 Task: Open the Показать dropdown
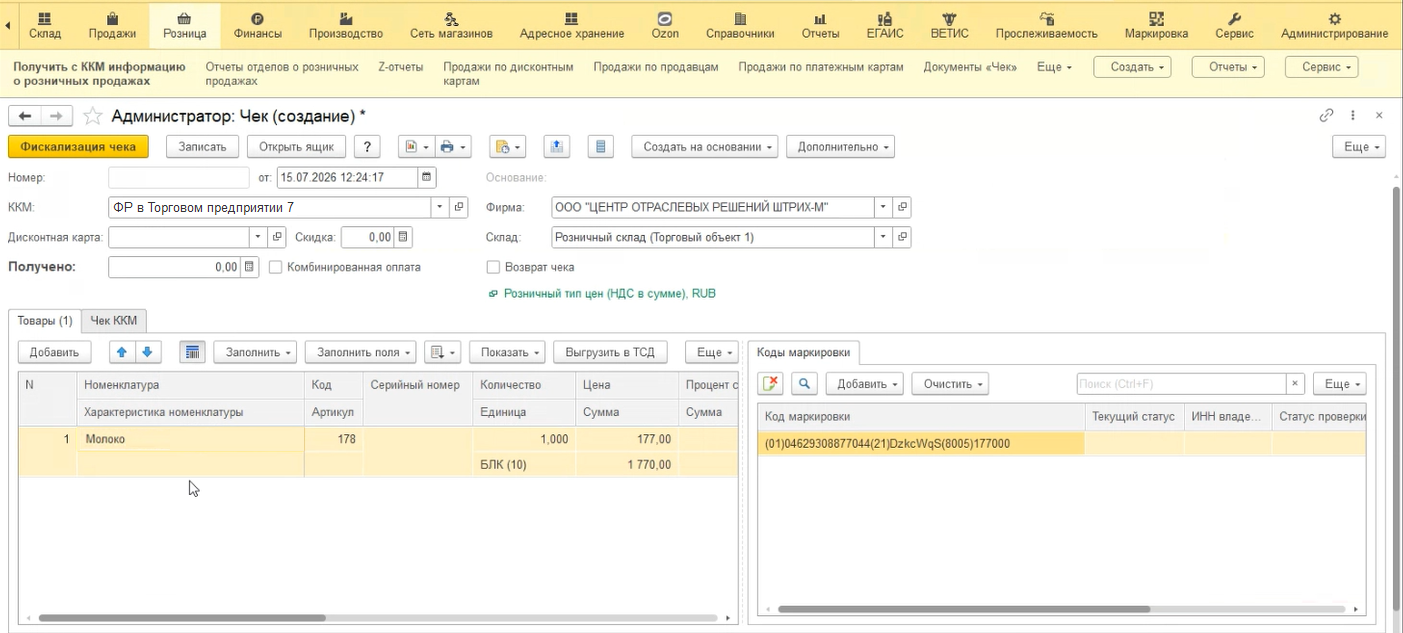pos(507,352)
